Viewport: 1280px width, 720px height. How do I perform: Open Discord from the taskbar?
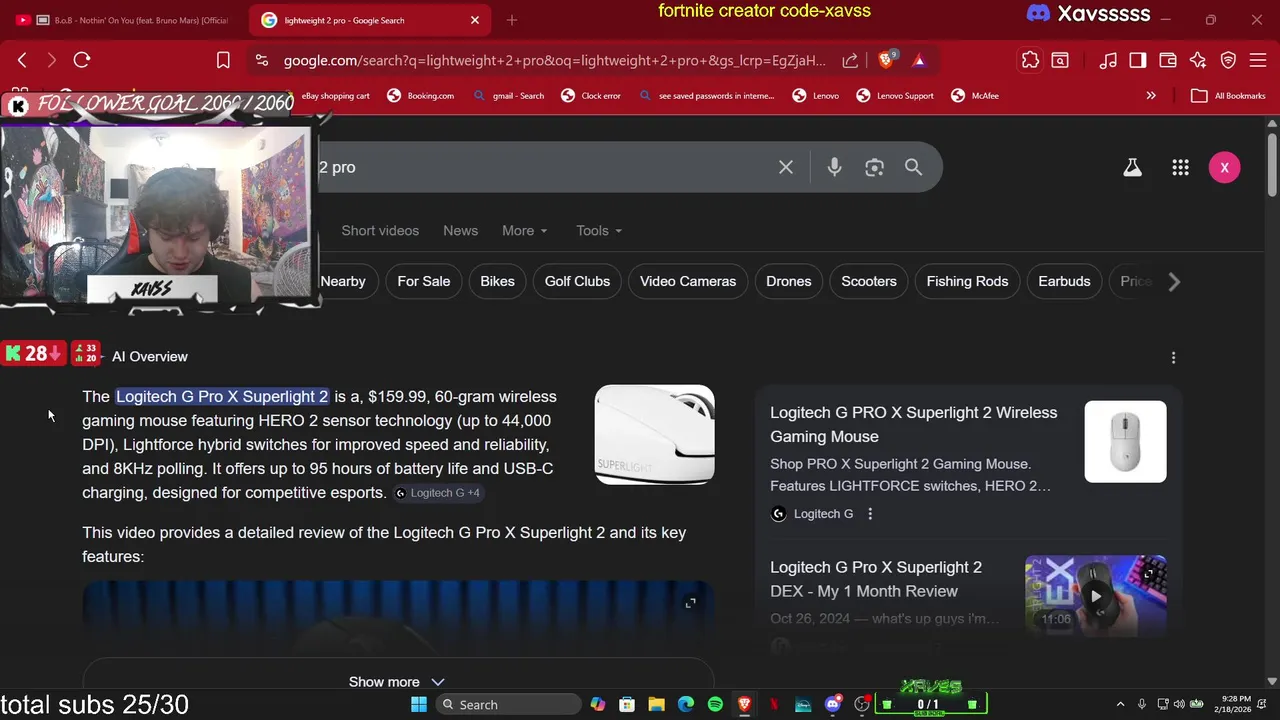click(x=833, y=705)
